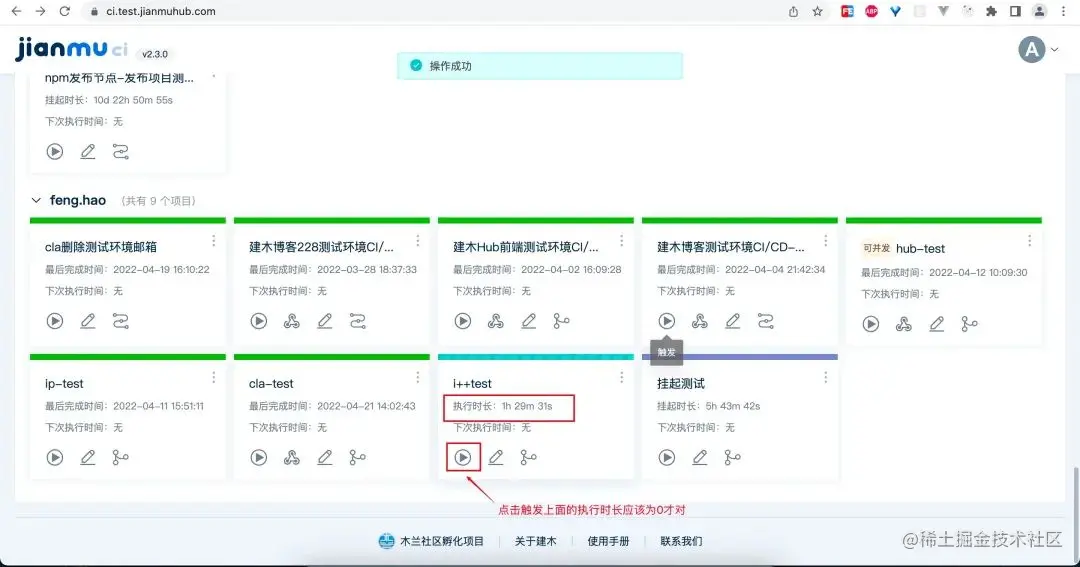
Task: Edit the hub-test project
Action: (937, 324)
